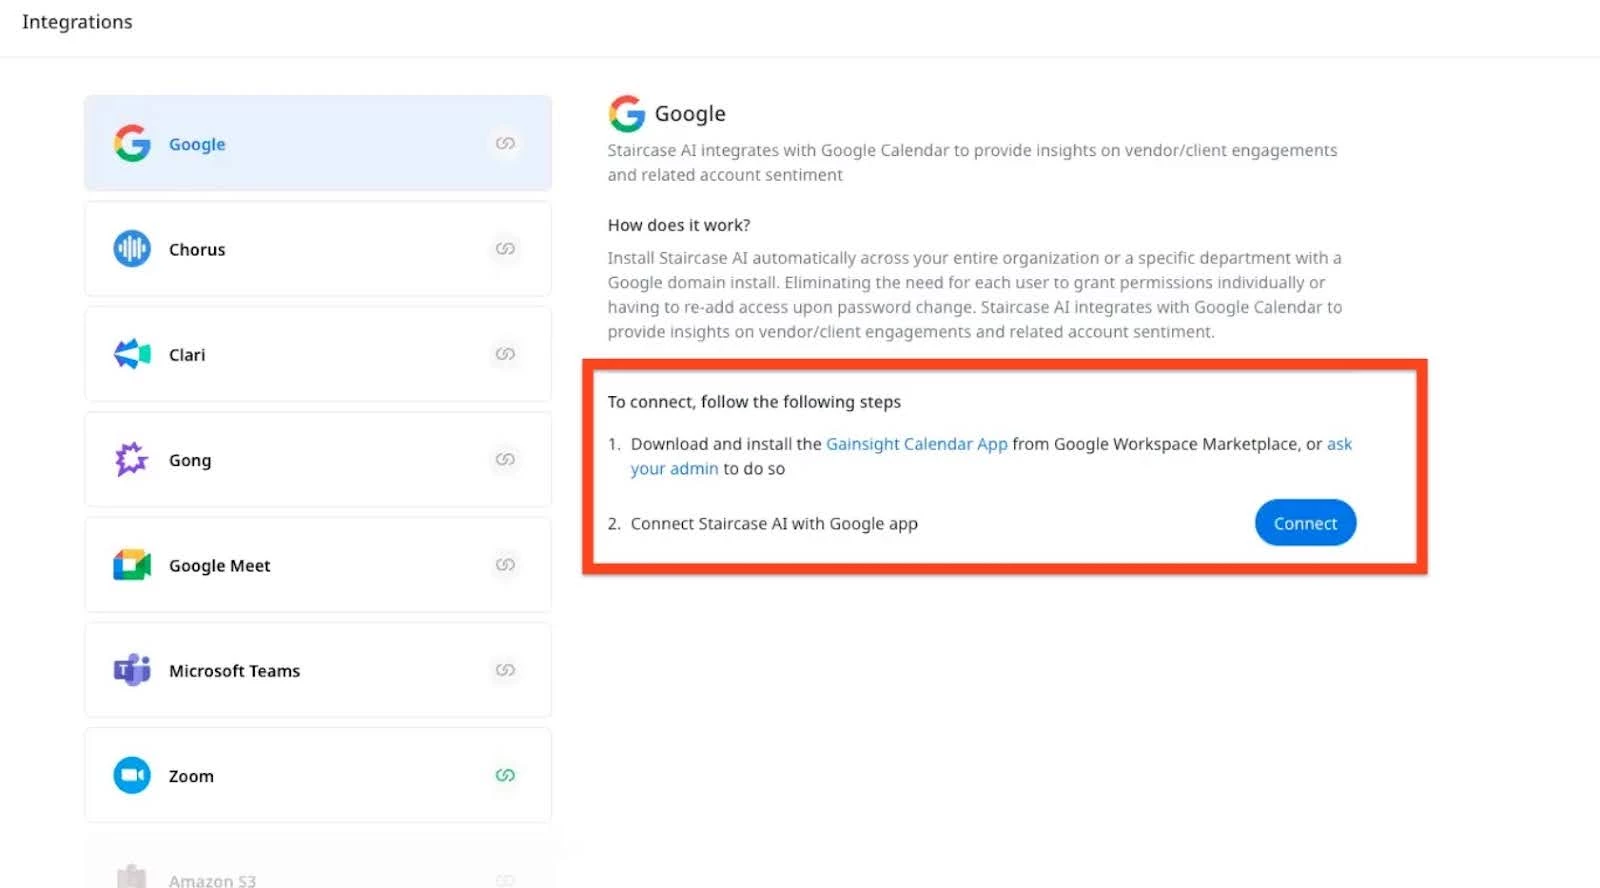The image size is (1600, 888).
Task: Select the Google integration card
Action: (318, 143)
